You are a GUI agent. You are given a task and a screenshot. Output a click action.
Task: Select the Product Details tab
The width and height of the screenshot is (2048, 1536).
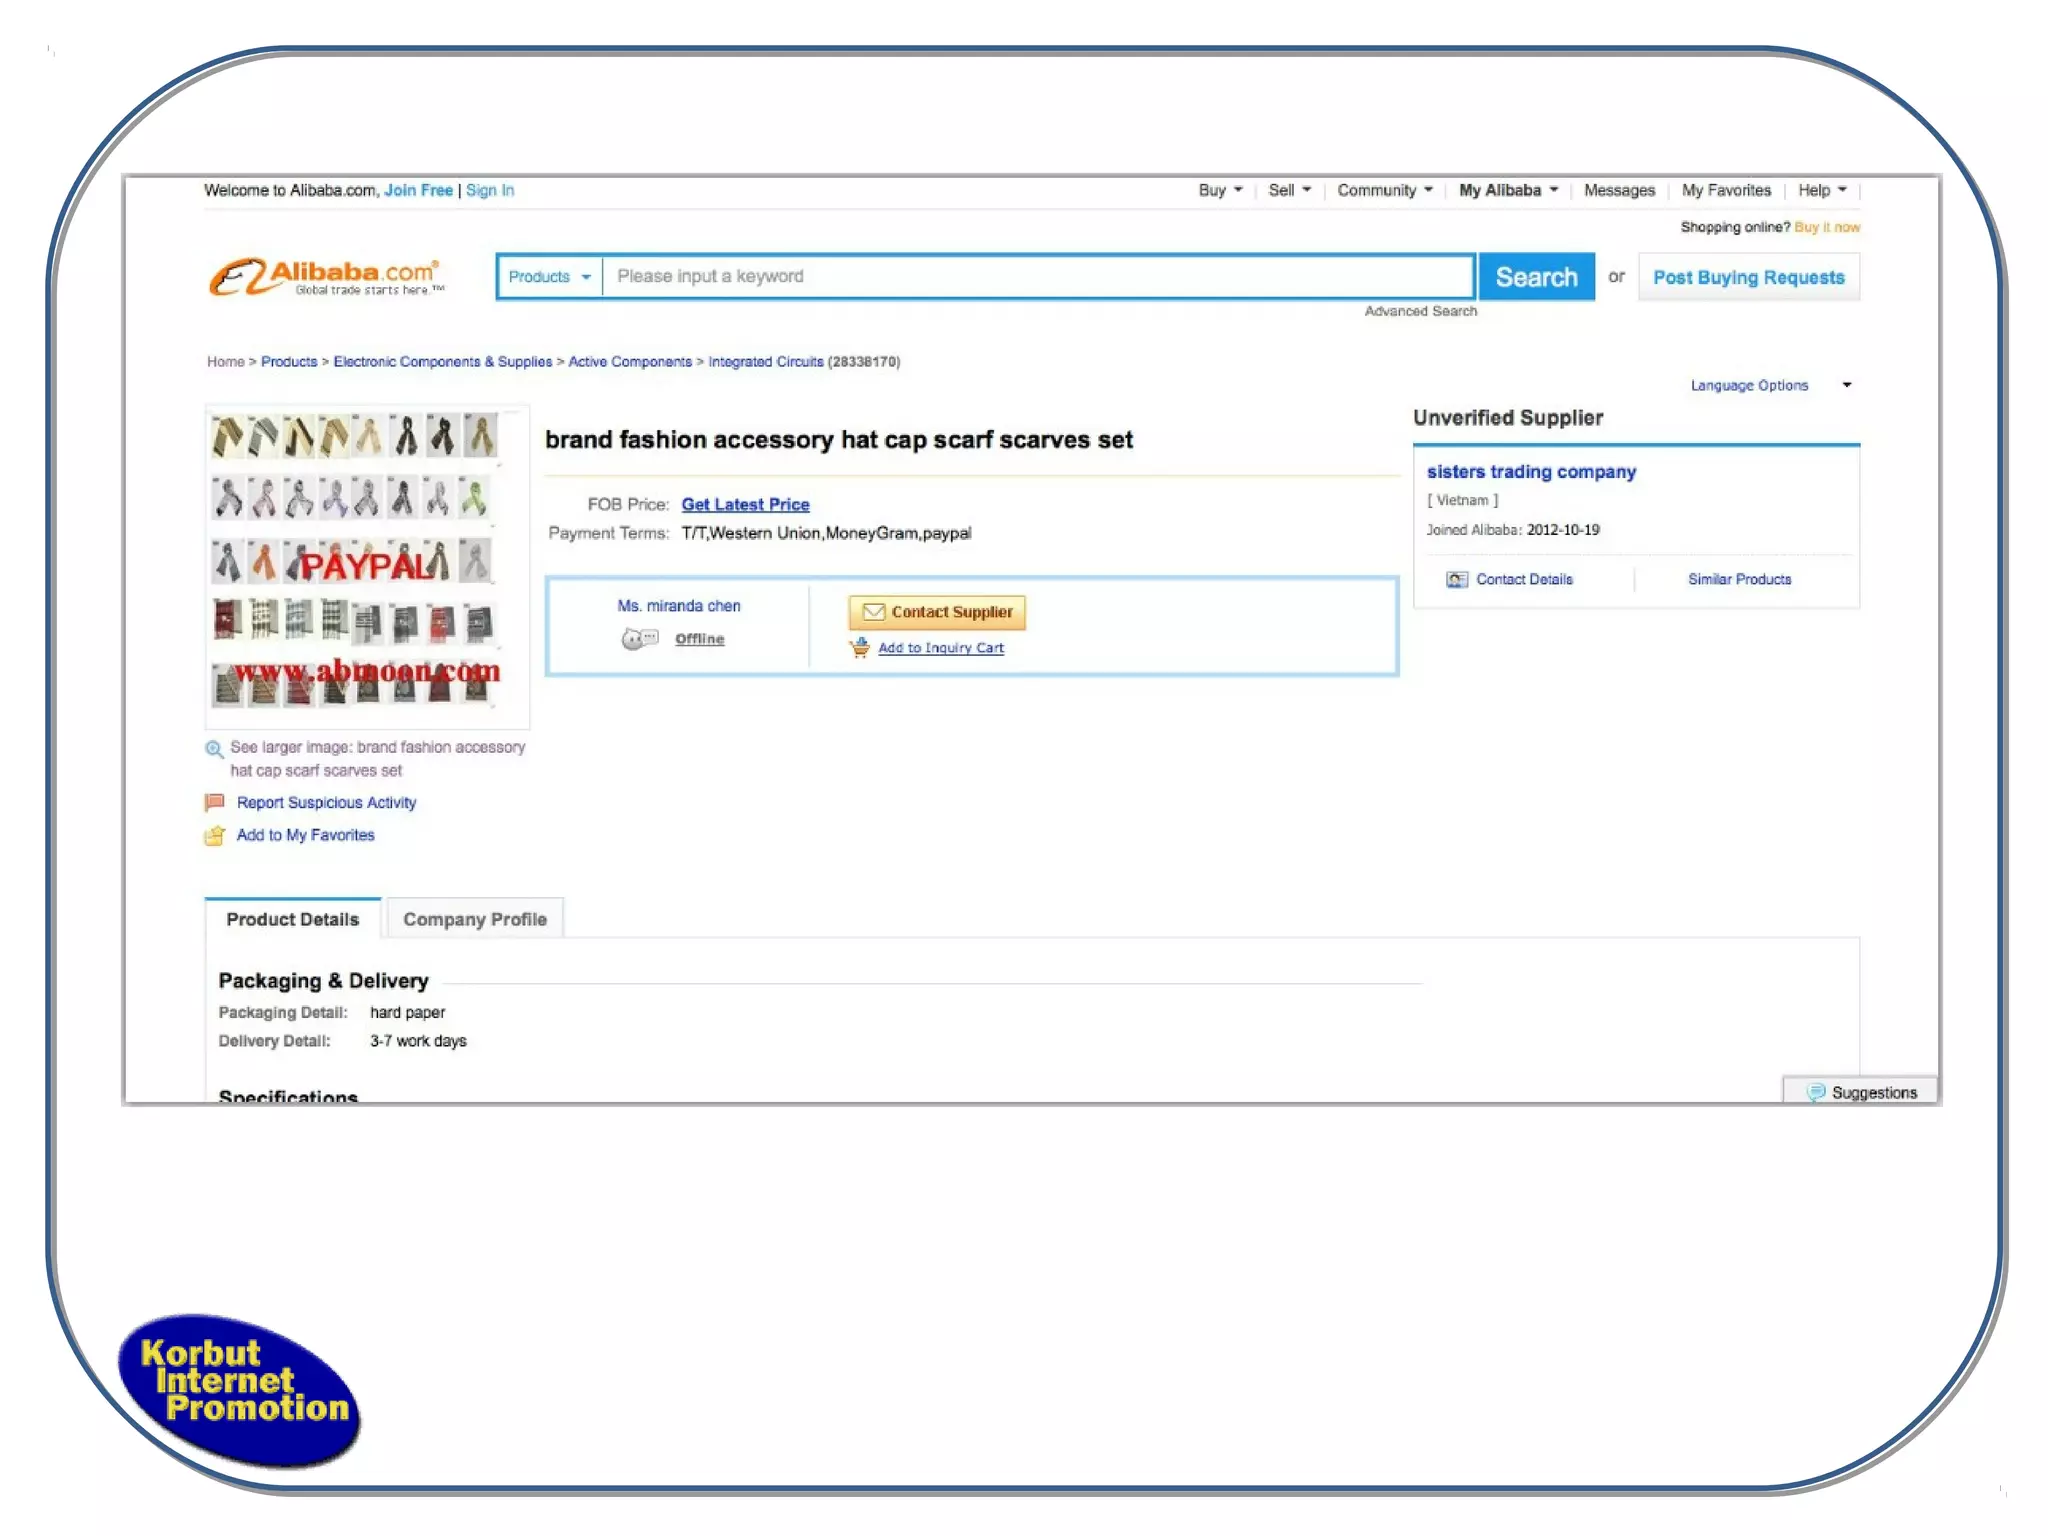(x=292, y=919)
